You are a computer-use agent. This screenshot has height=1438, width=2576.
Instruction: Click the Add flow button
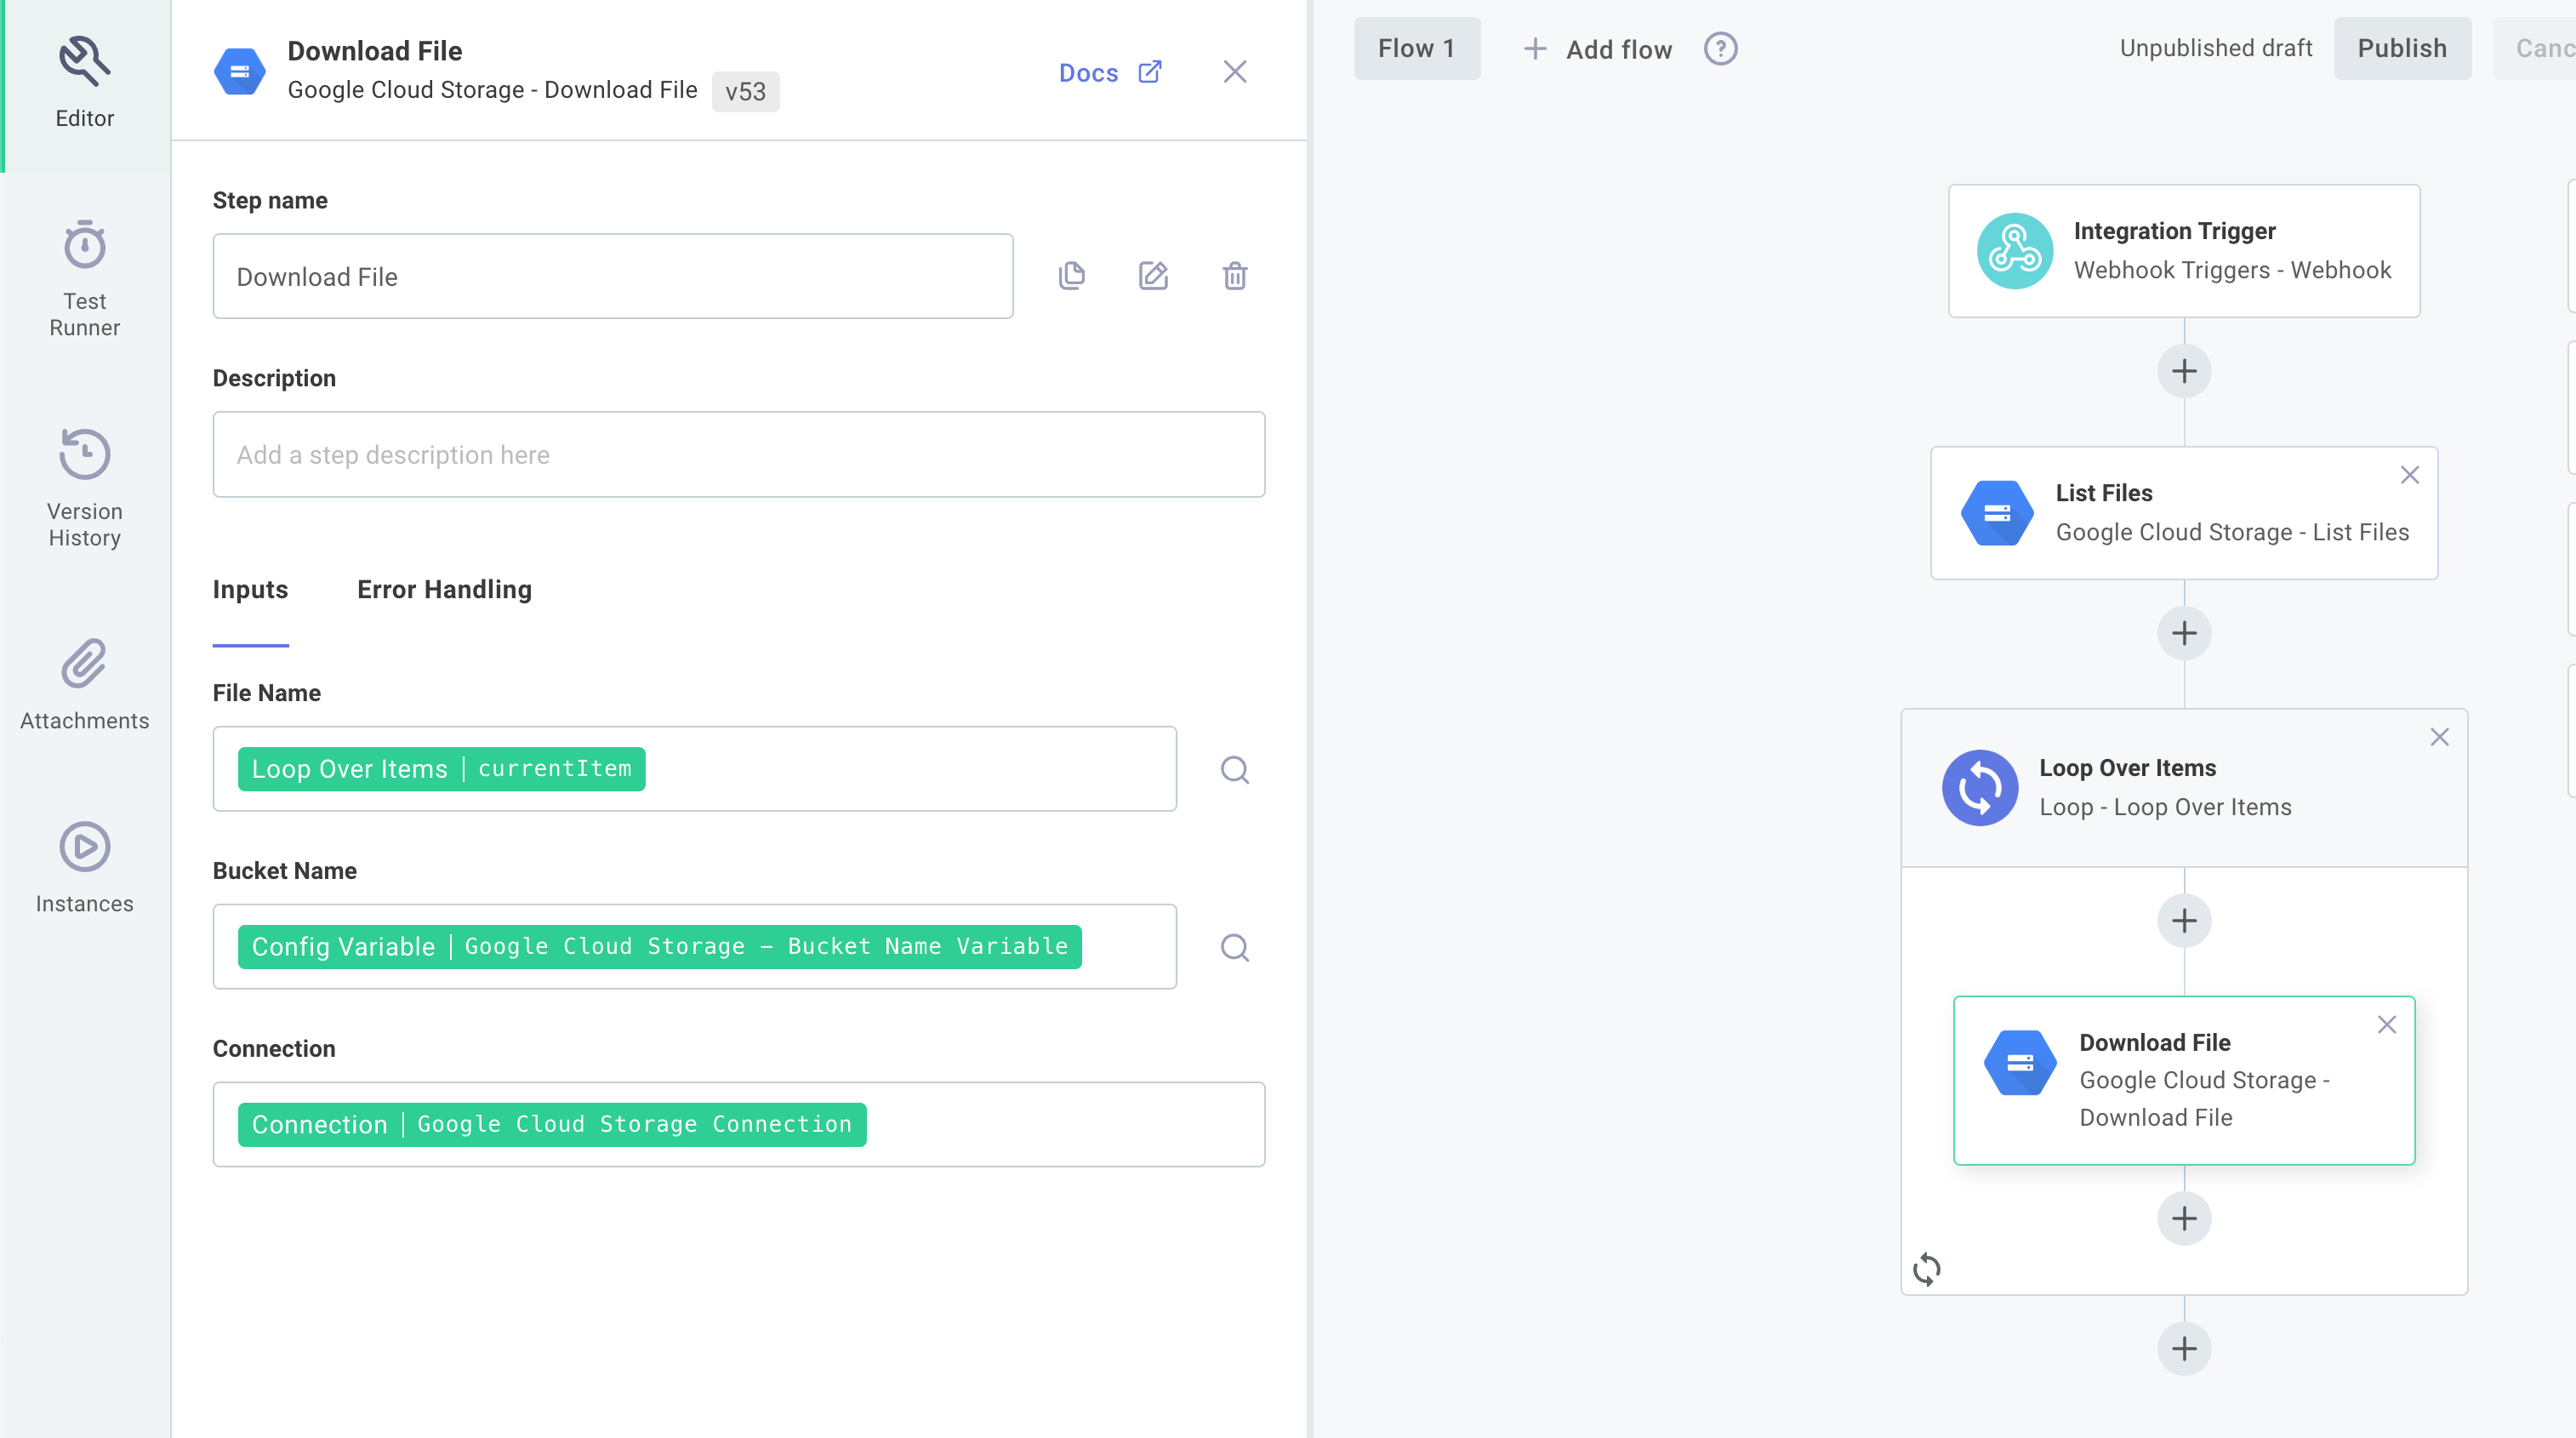pyautogui.click(x=1597, y=49)
